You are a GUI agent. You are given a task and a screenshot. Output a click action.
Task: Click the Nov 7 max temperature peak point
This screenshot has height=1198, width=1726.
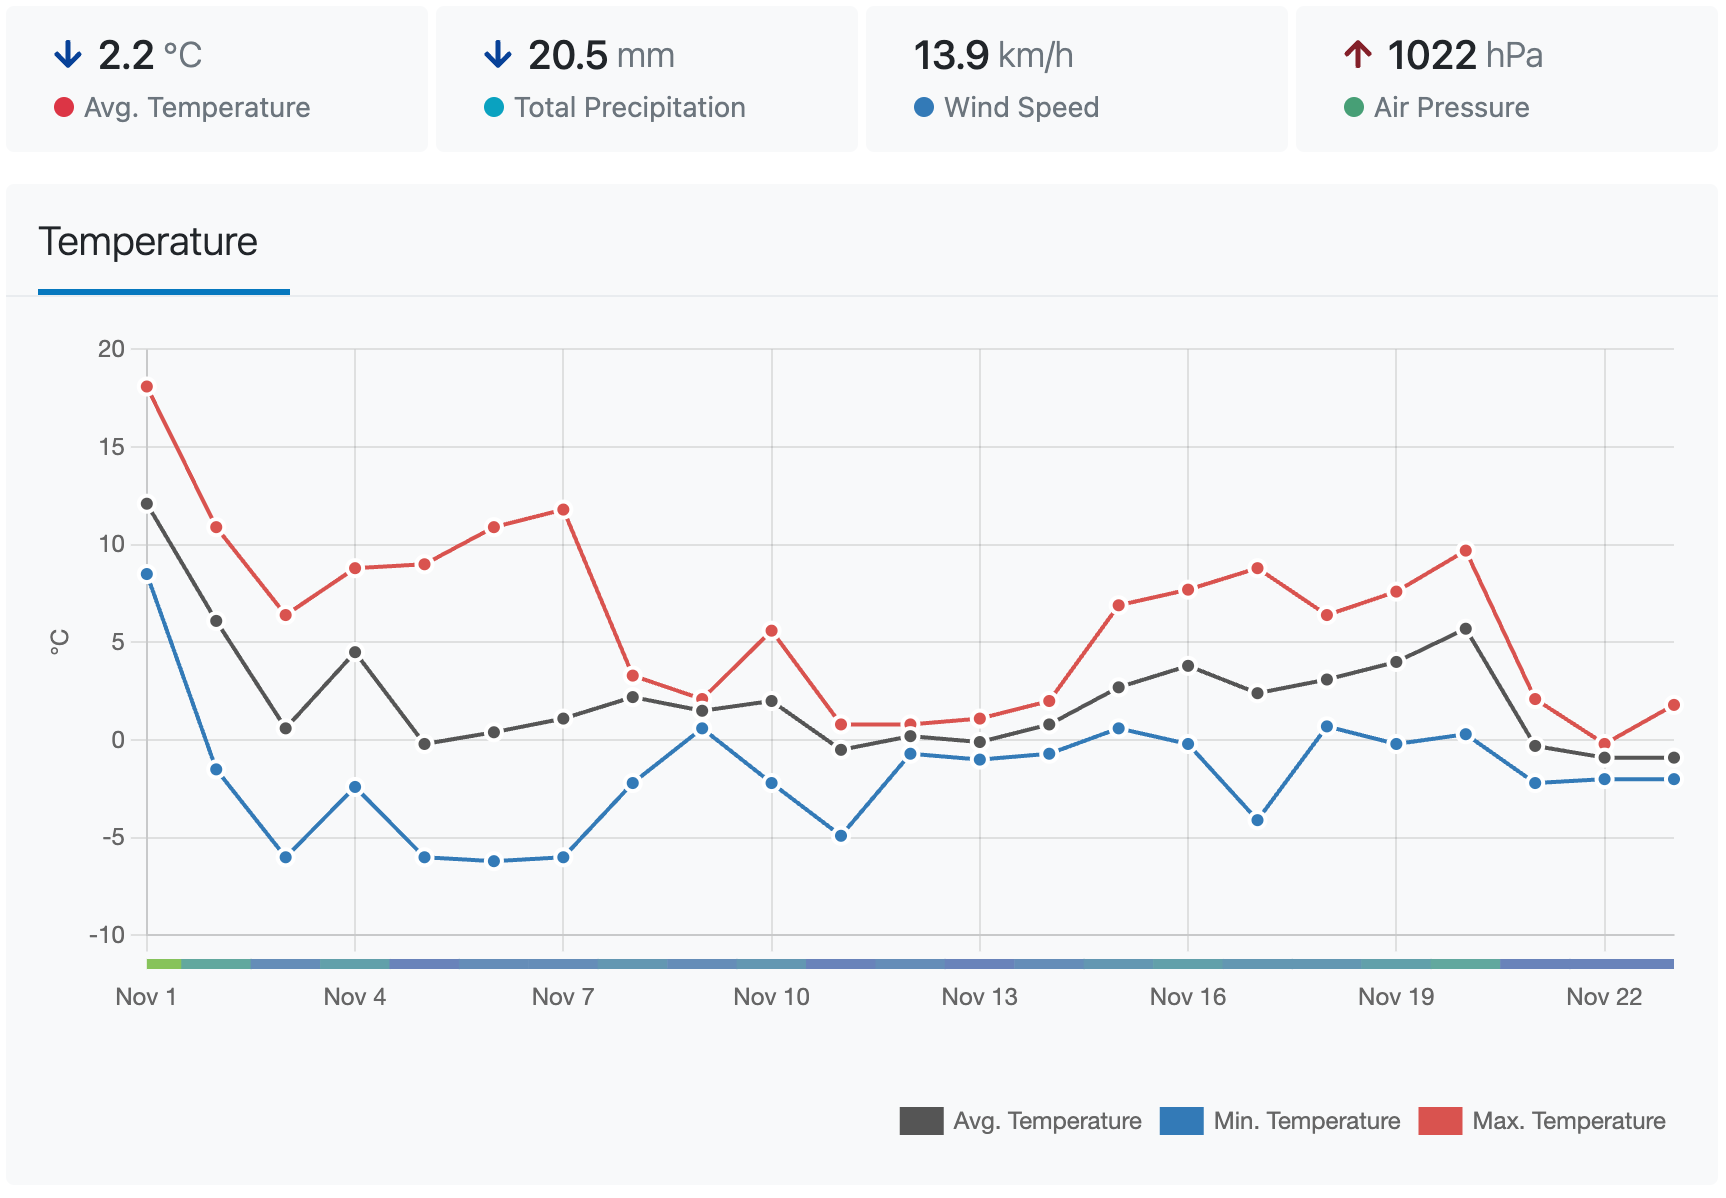tap(563, 510)
